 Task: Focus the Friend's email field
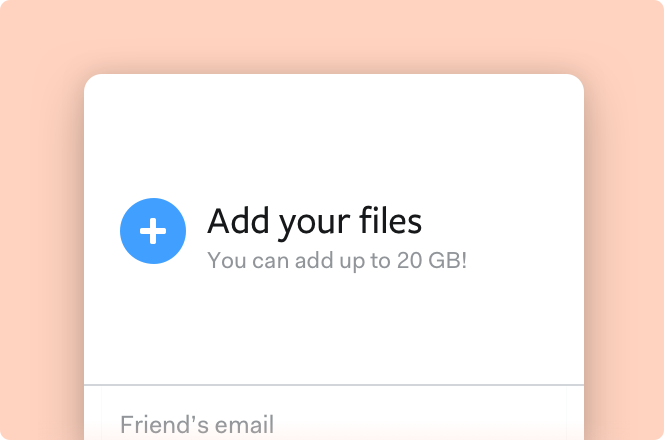pyautogui.click(x=333, y=423)
